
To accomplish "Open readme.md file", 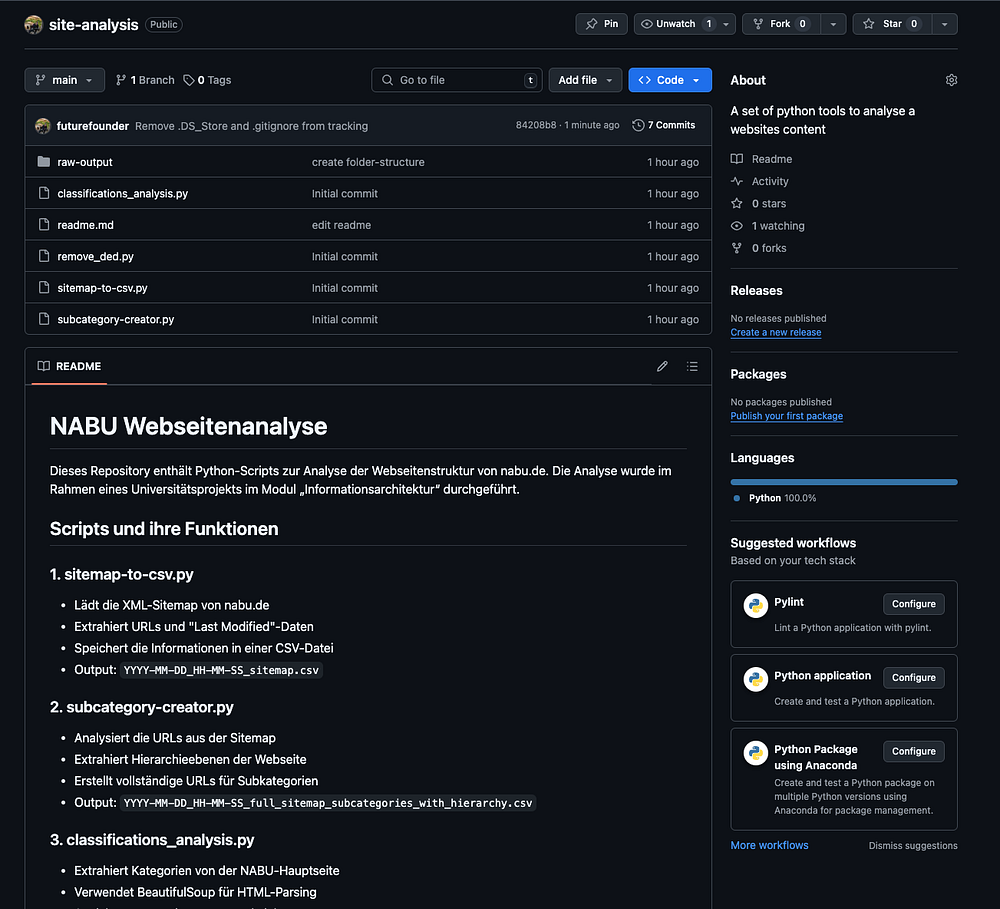I will [x=85, y=225].
